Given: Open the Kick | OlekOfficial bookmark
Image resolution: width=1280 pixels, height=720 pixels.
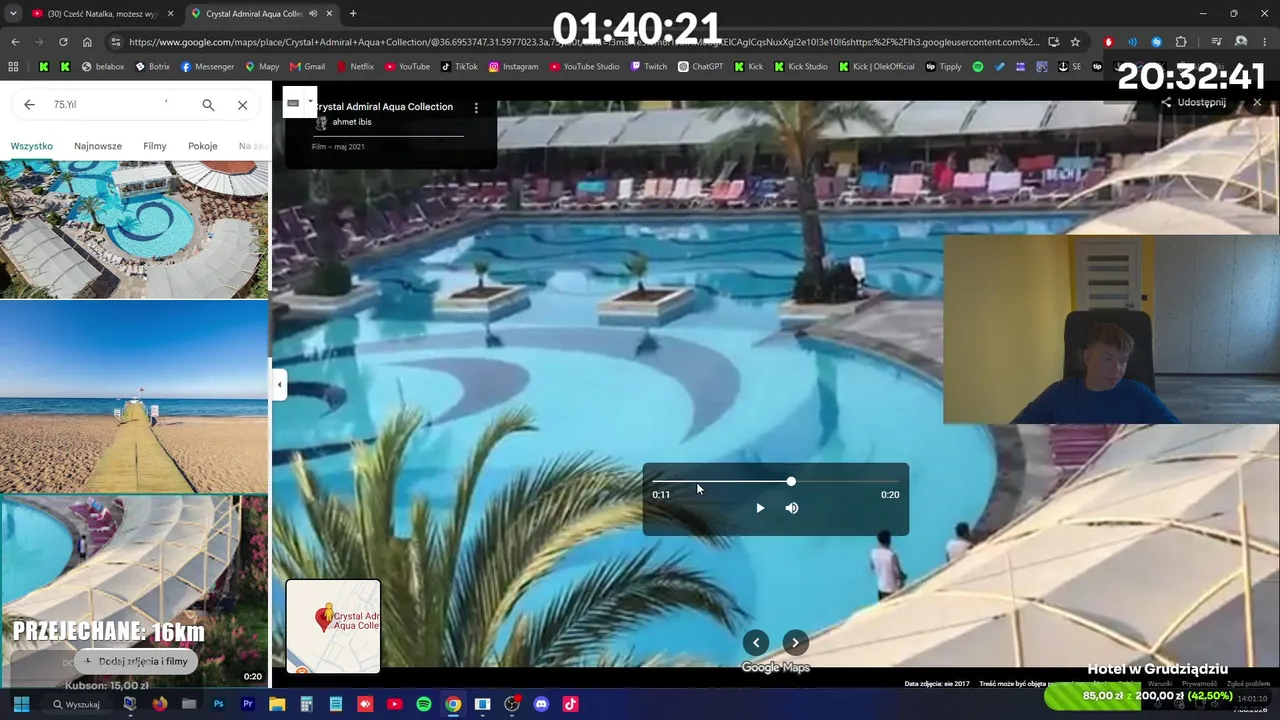Looking at the screenshot, I should click(x=877, y=67).
